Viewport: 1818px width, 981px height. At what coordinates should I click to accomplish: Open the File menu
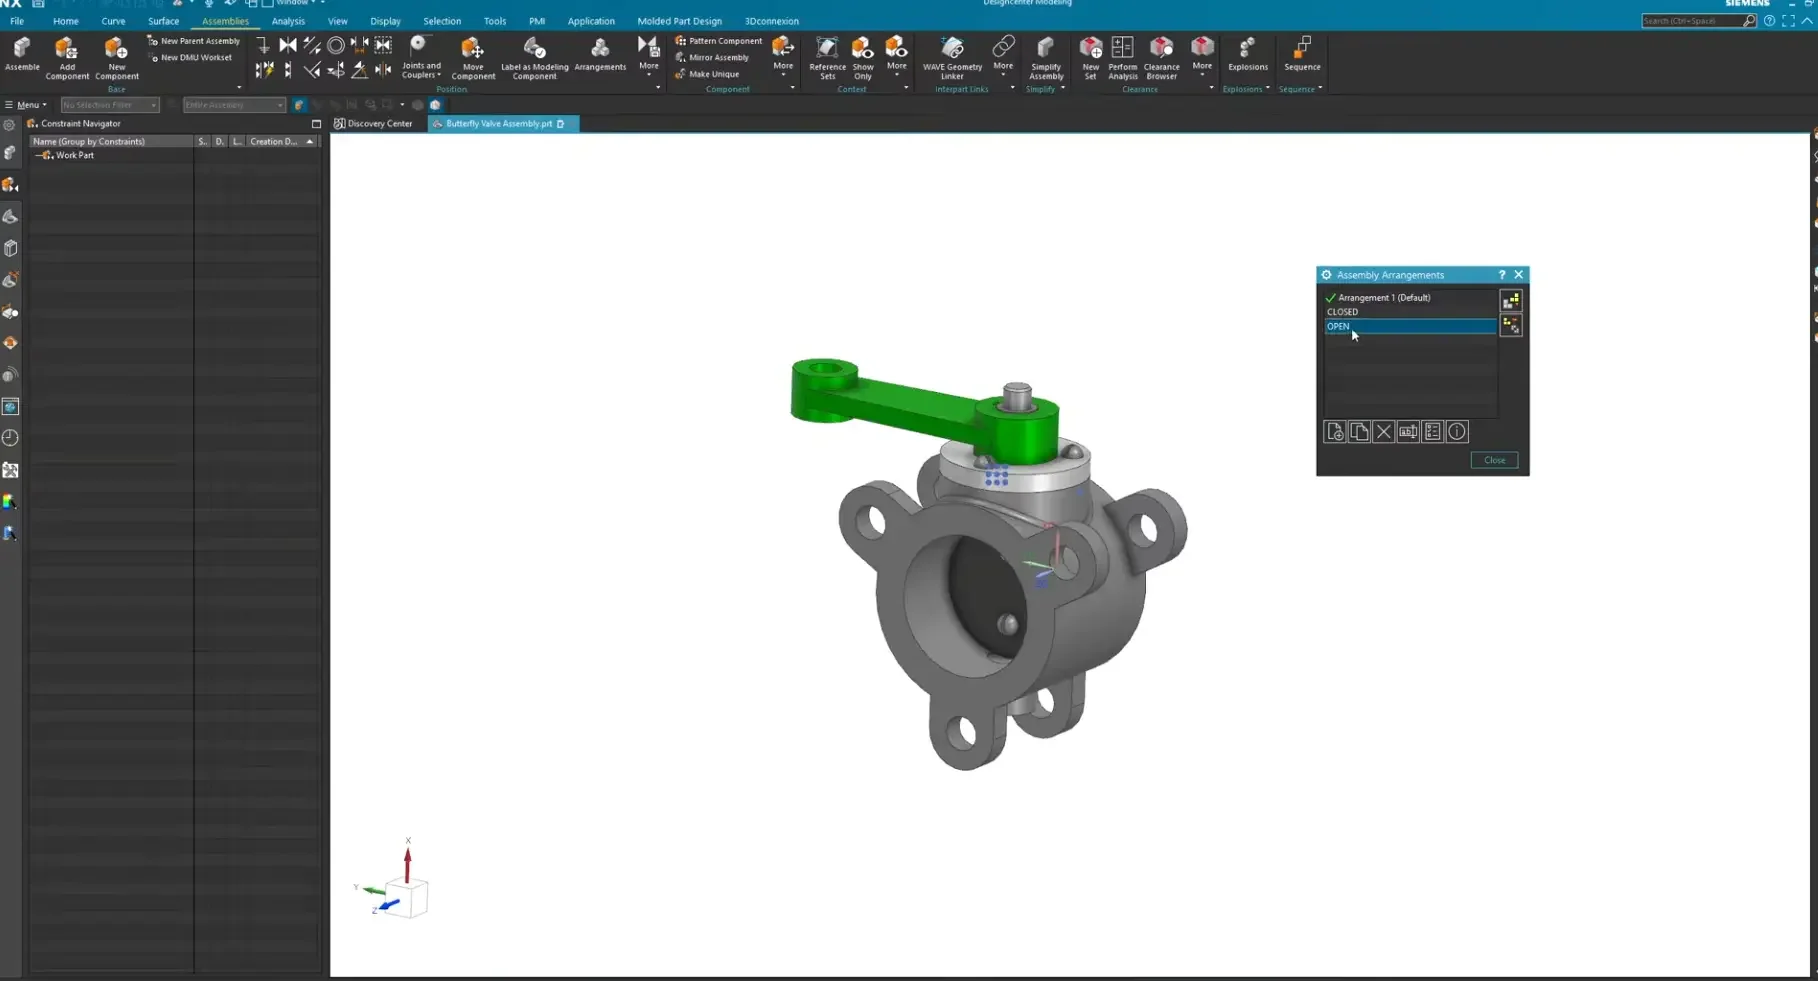point(17,21)
